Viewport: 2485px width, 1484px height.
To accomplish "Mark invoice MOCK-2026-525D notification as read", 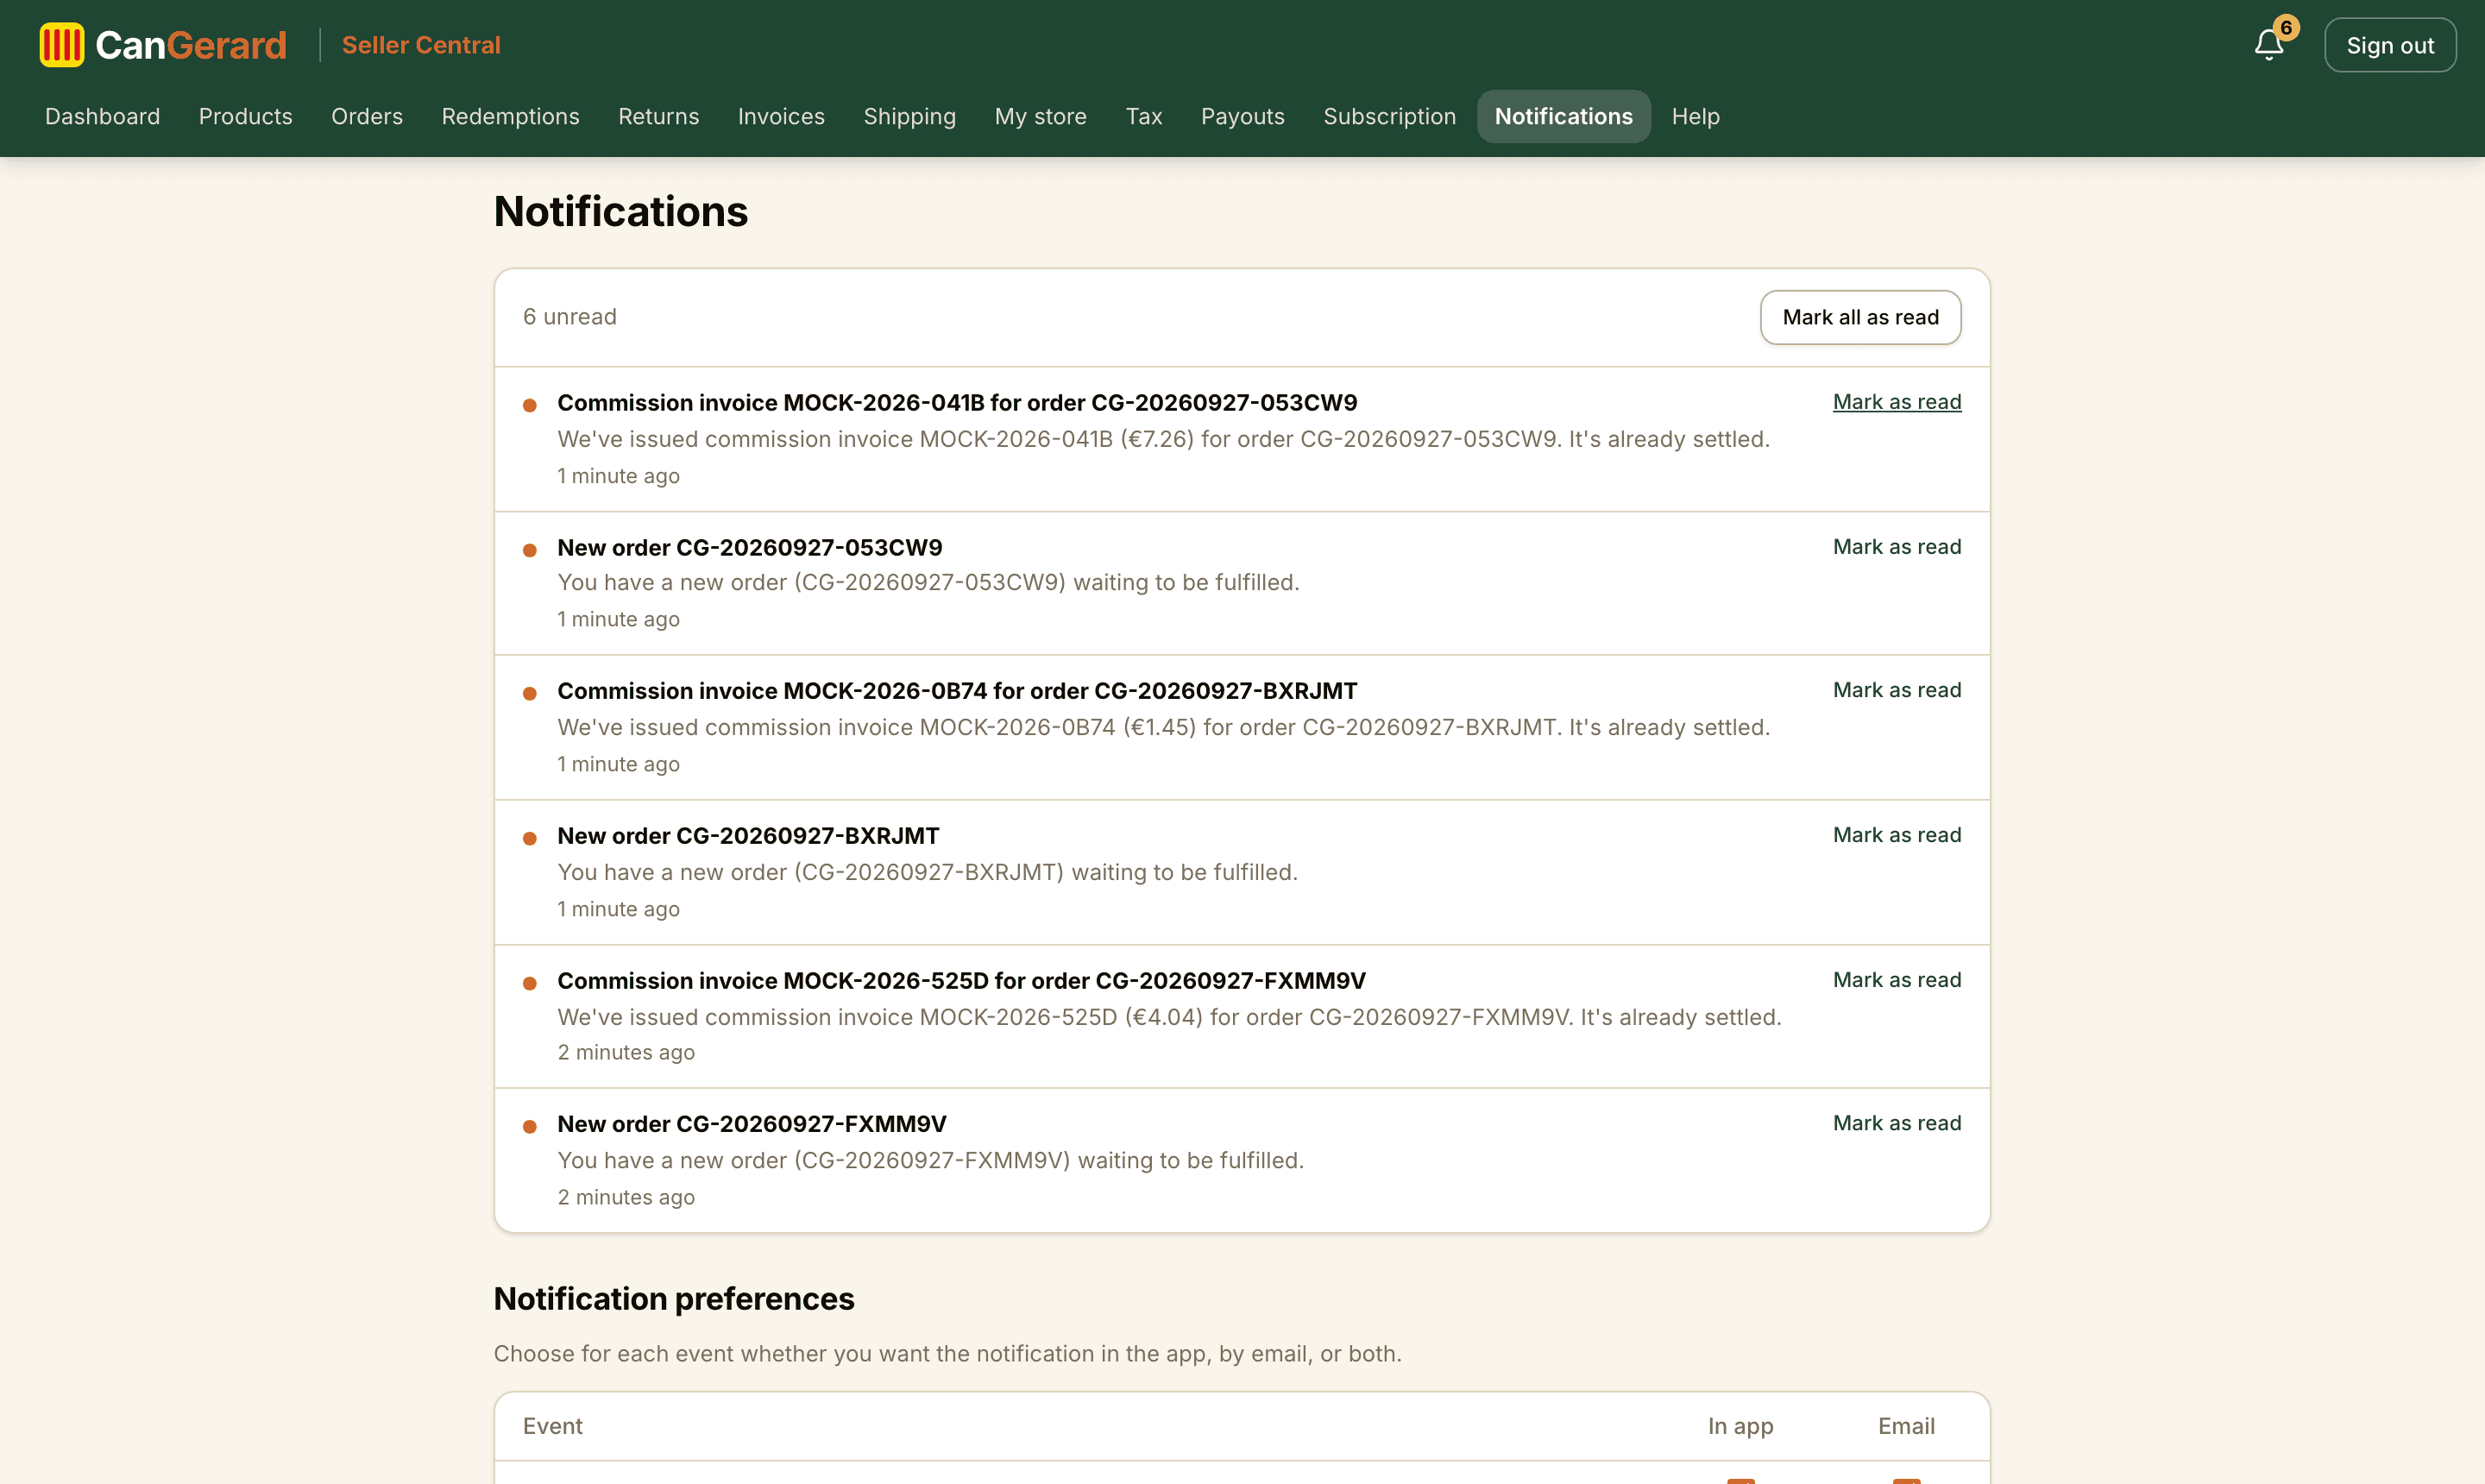I will click(x=1896, y=980).
